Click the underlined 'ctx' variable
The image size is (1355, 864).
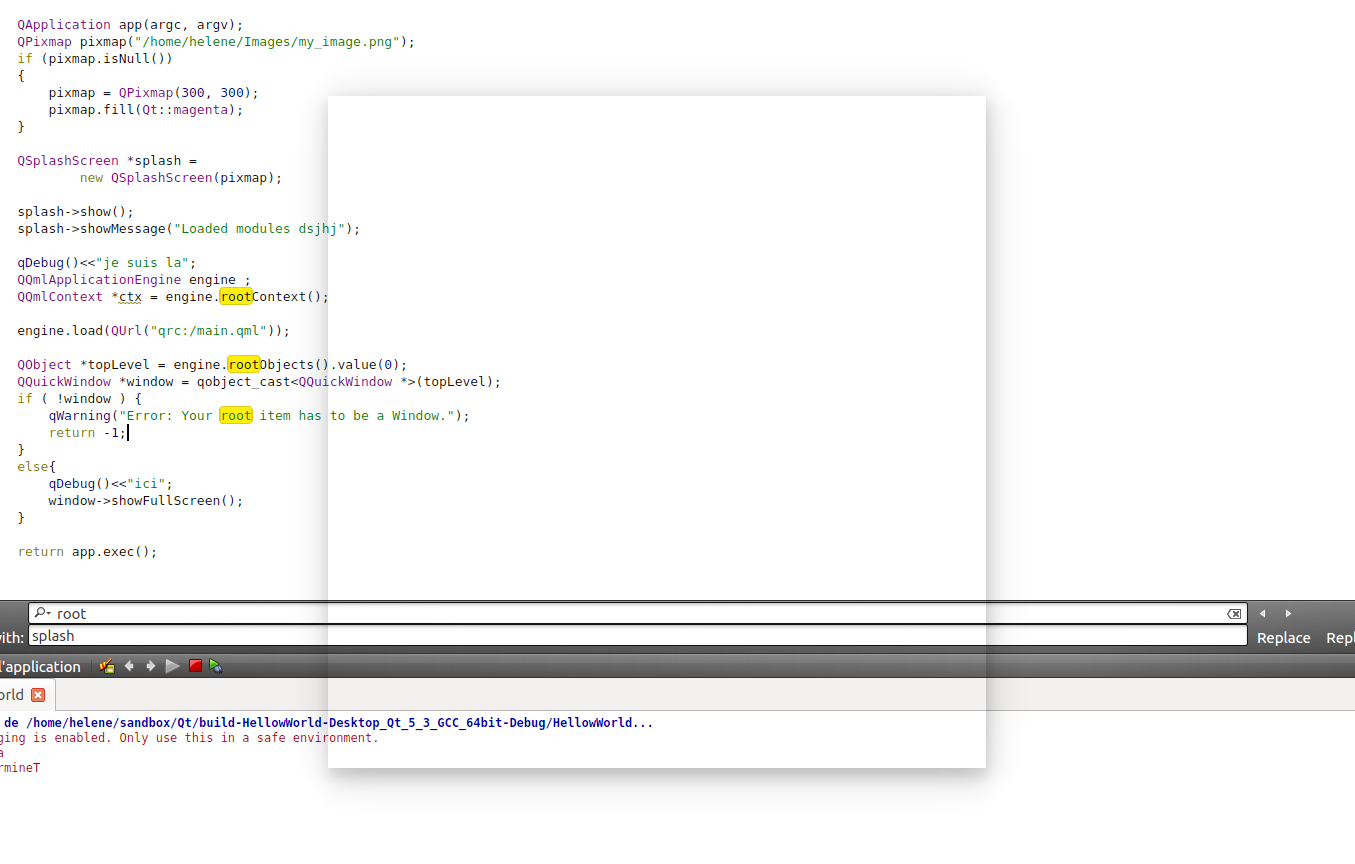tap(130, 296)
